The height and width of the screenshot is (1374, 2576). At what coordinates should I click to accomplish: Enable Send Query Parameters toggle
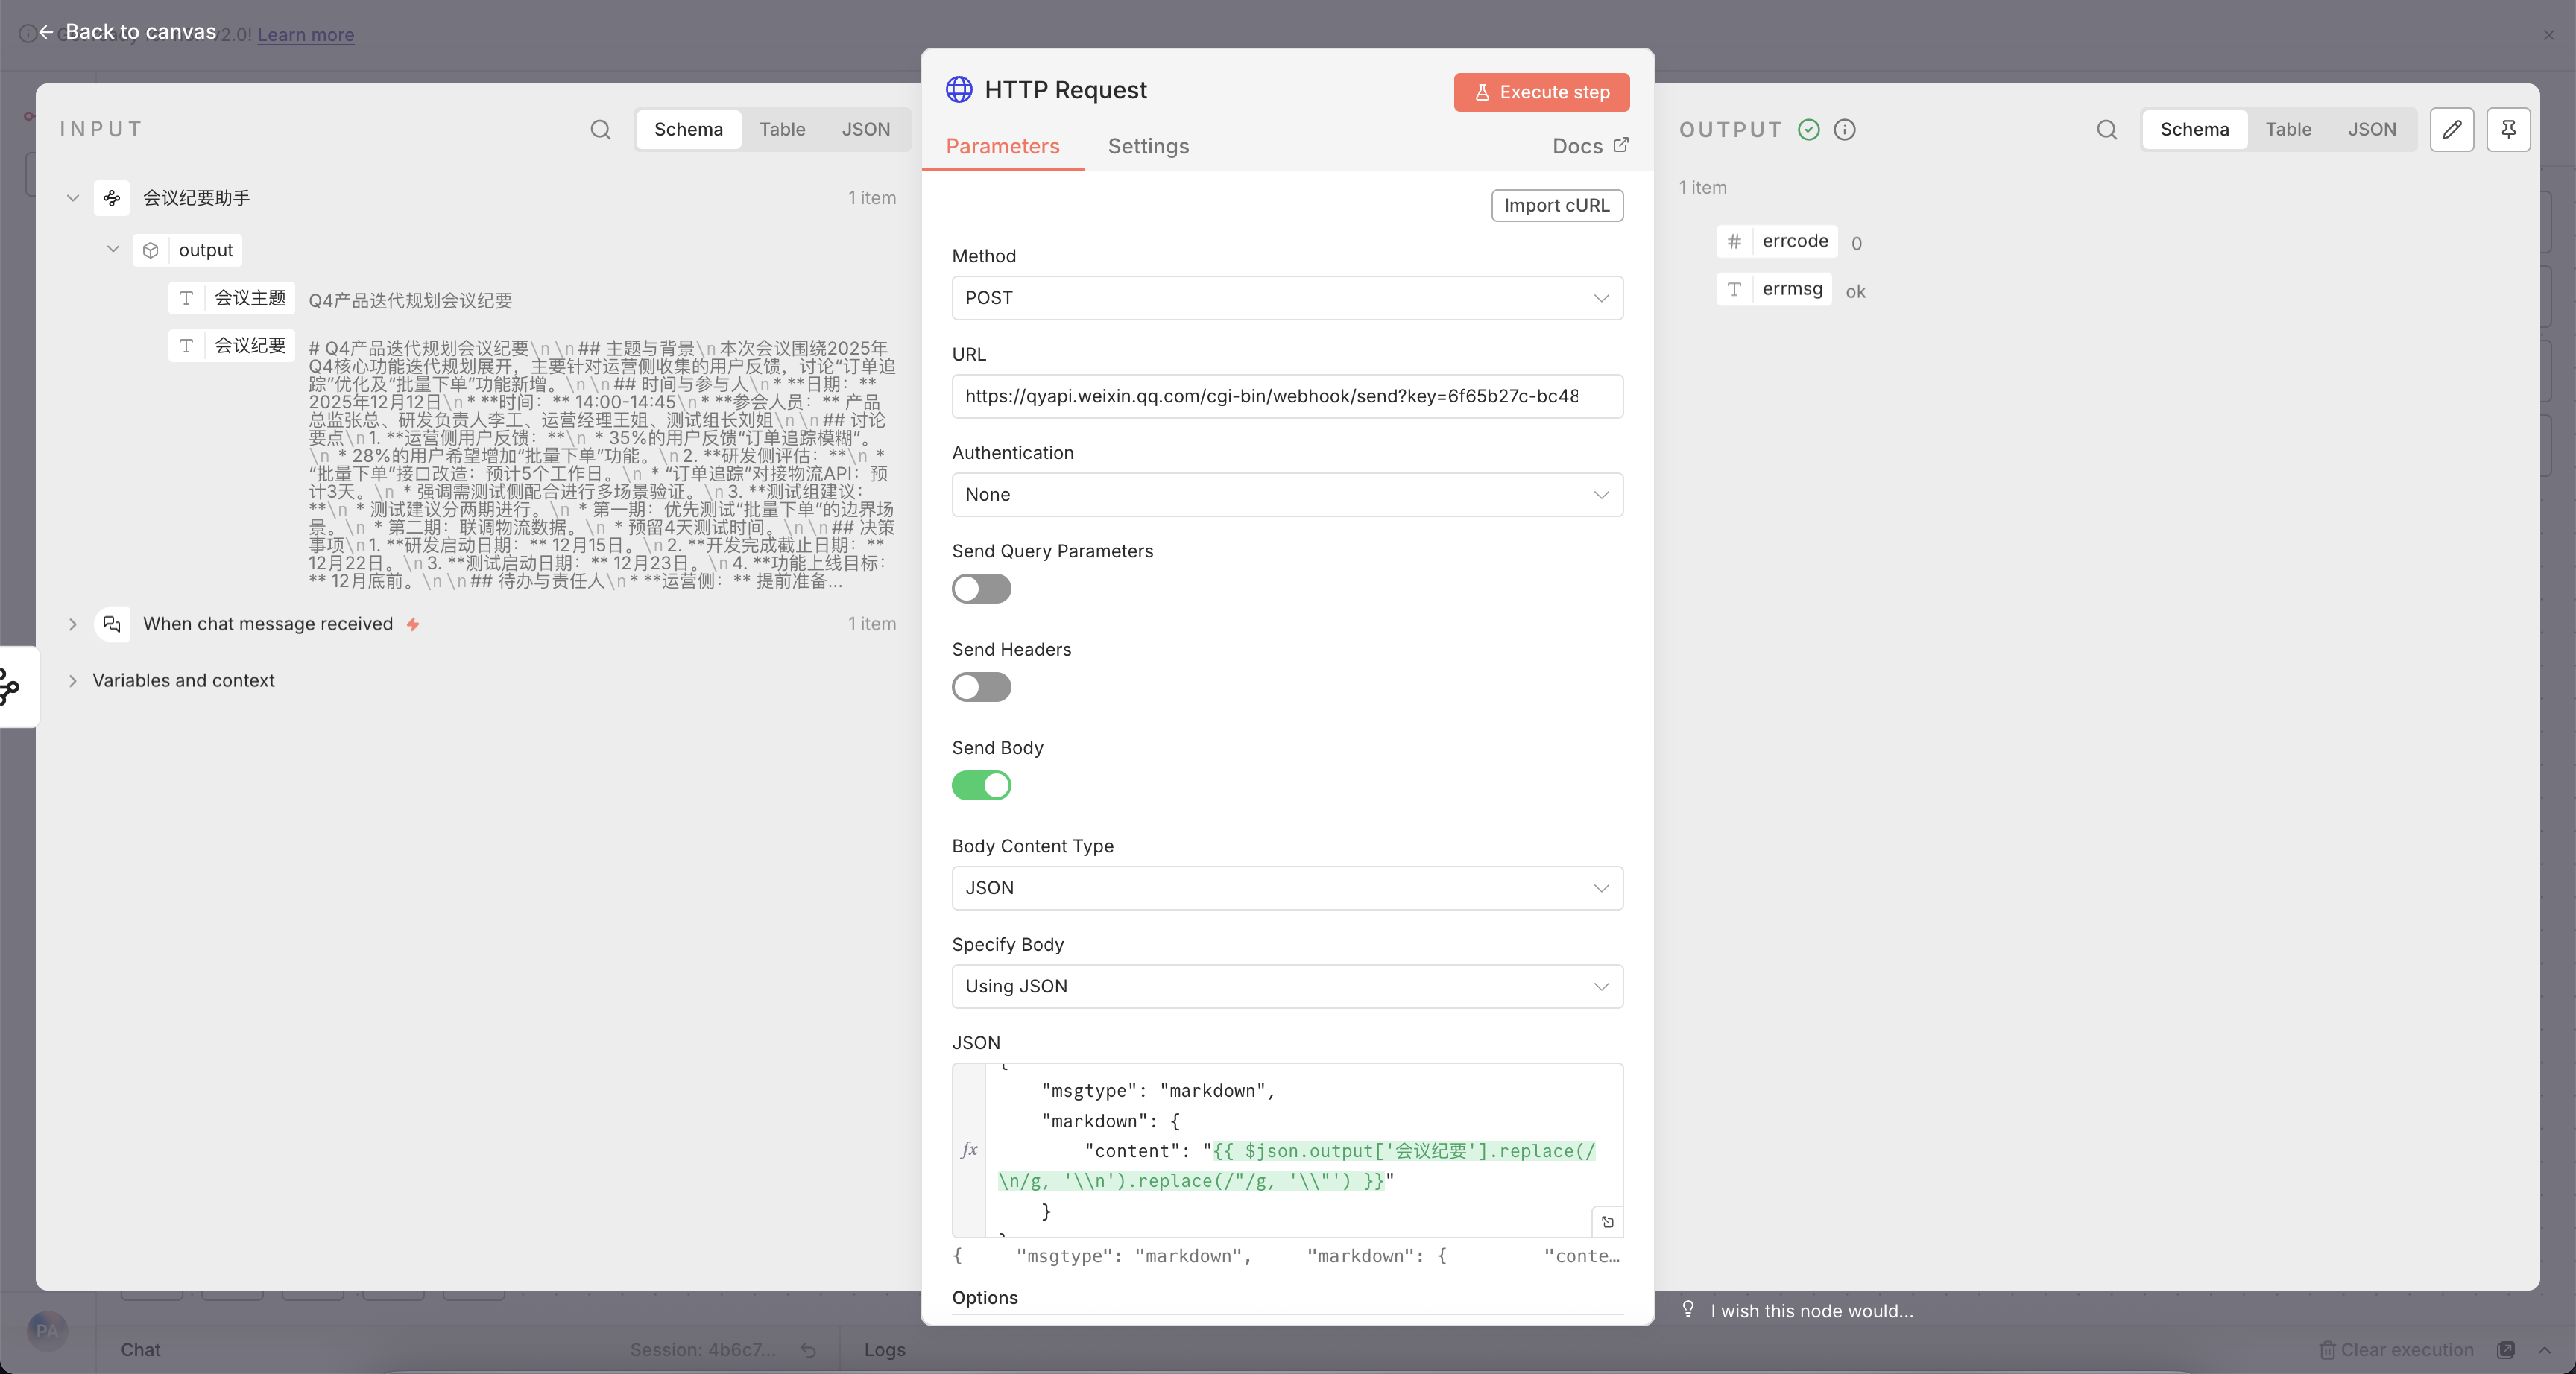981,589
